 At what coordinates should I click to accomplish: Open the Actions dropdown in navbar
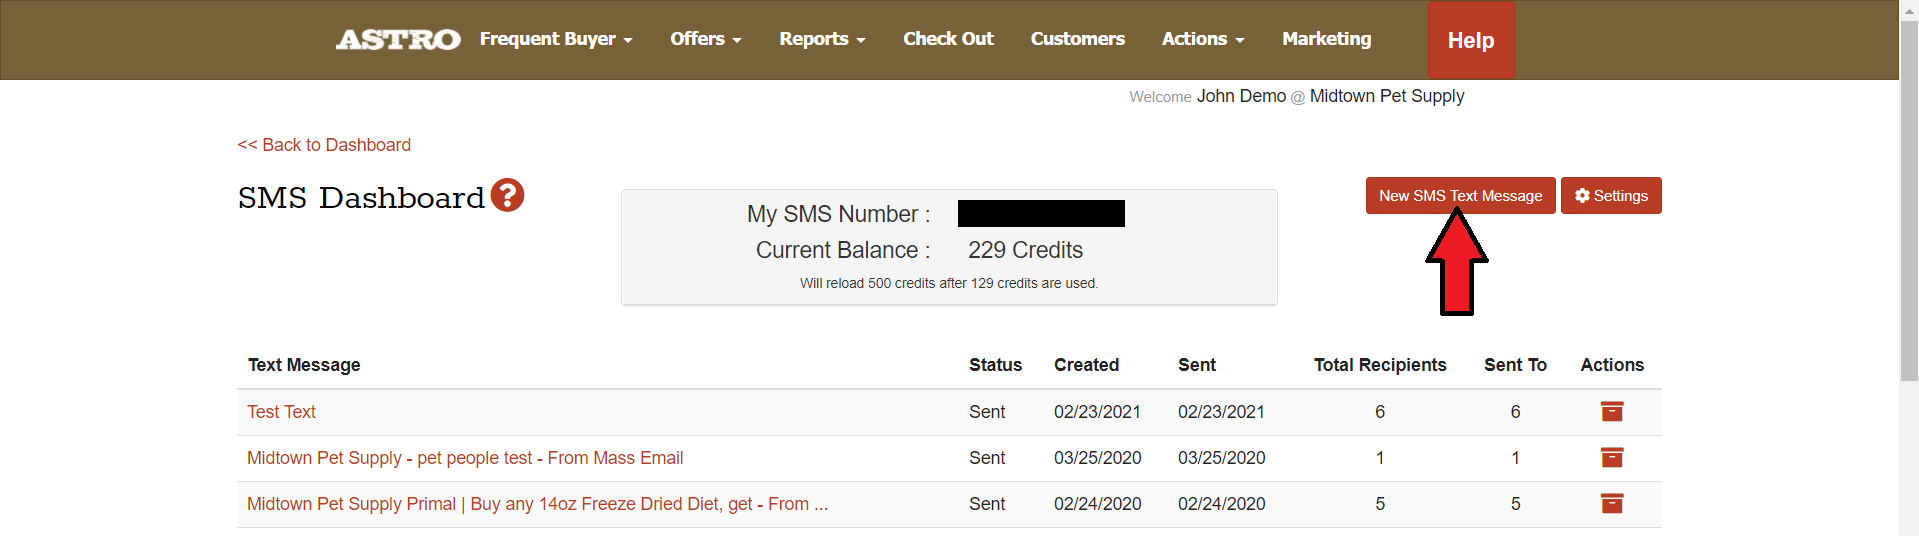click(1203, 39)
